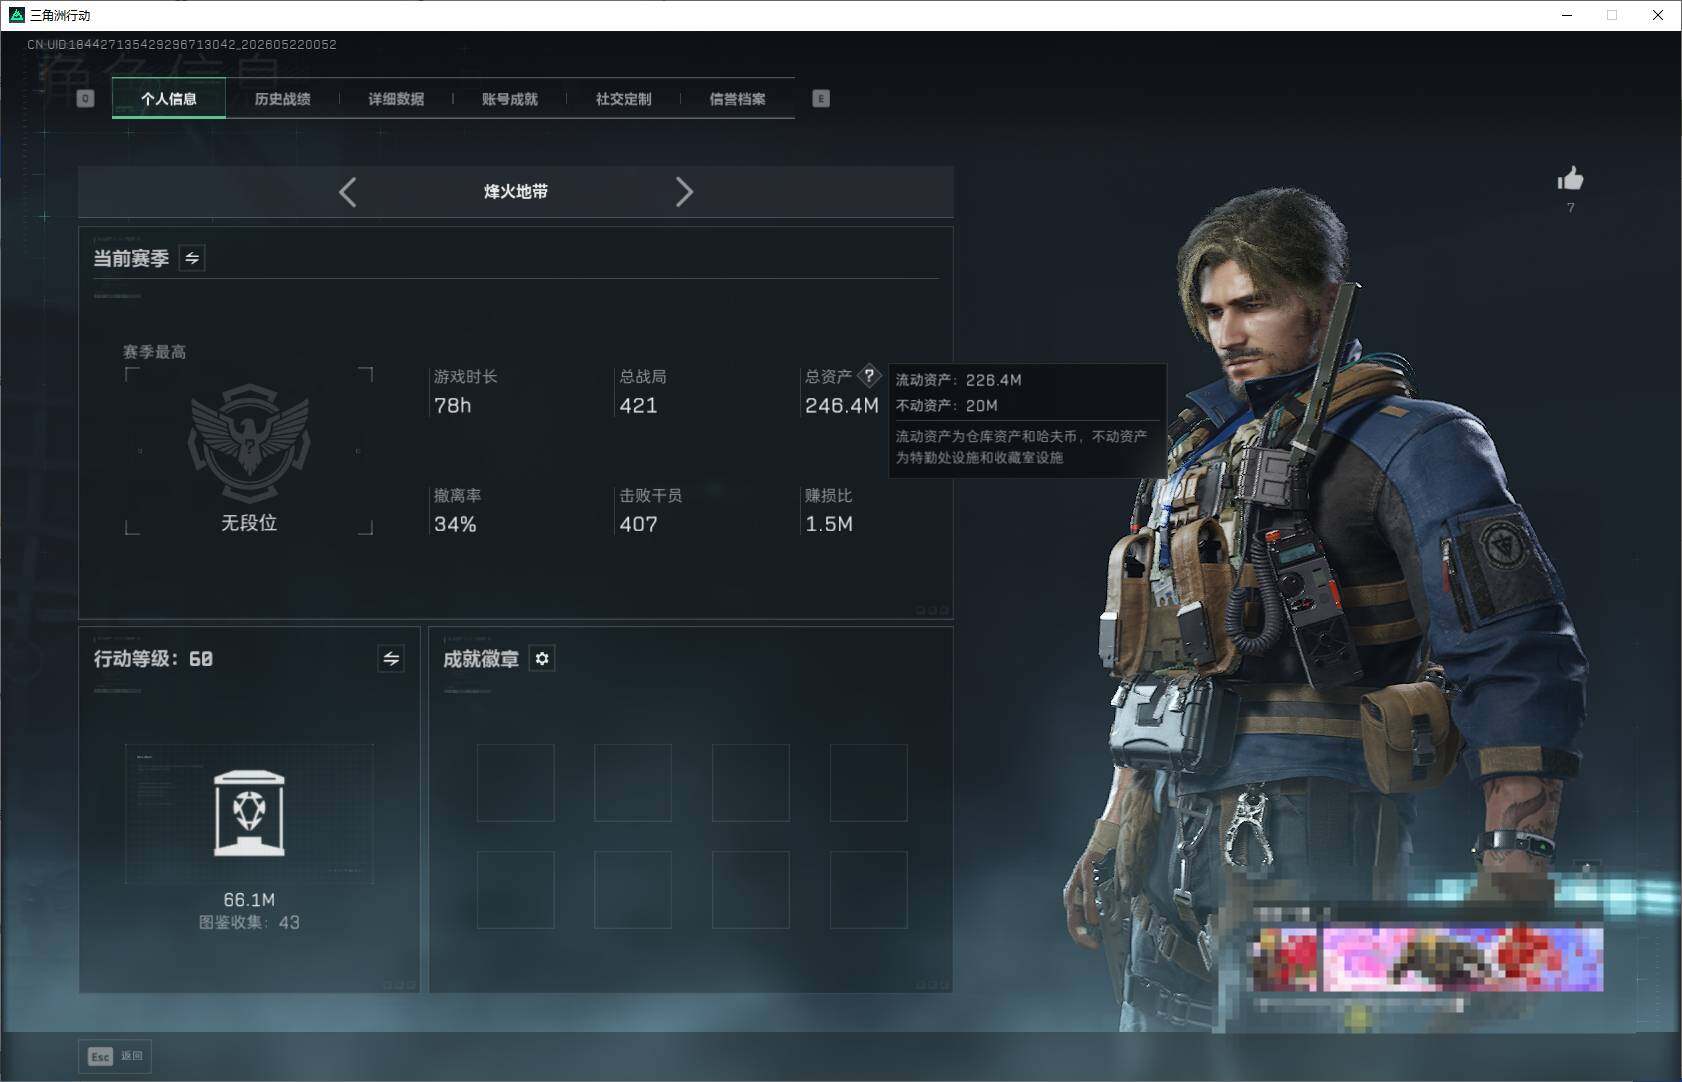Open the 详细数据 tab
This screenshot has height=1082, width=1682.
[396, 99]
